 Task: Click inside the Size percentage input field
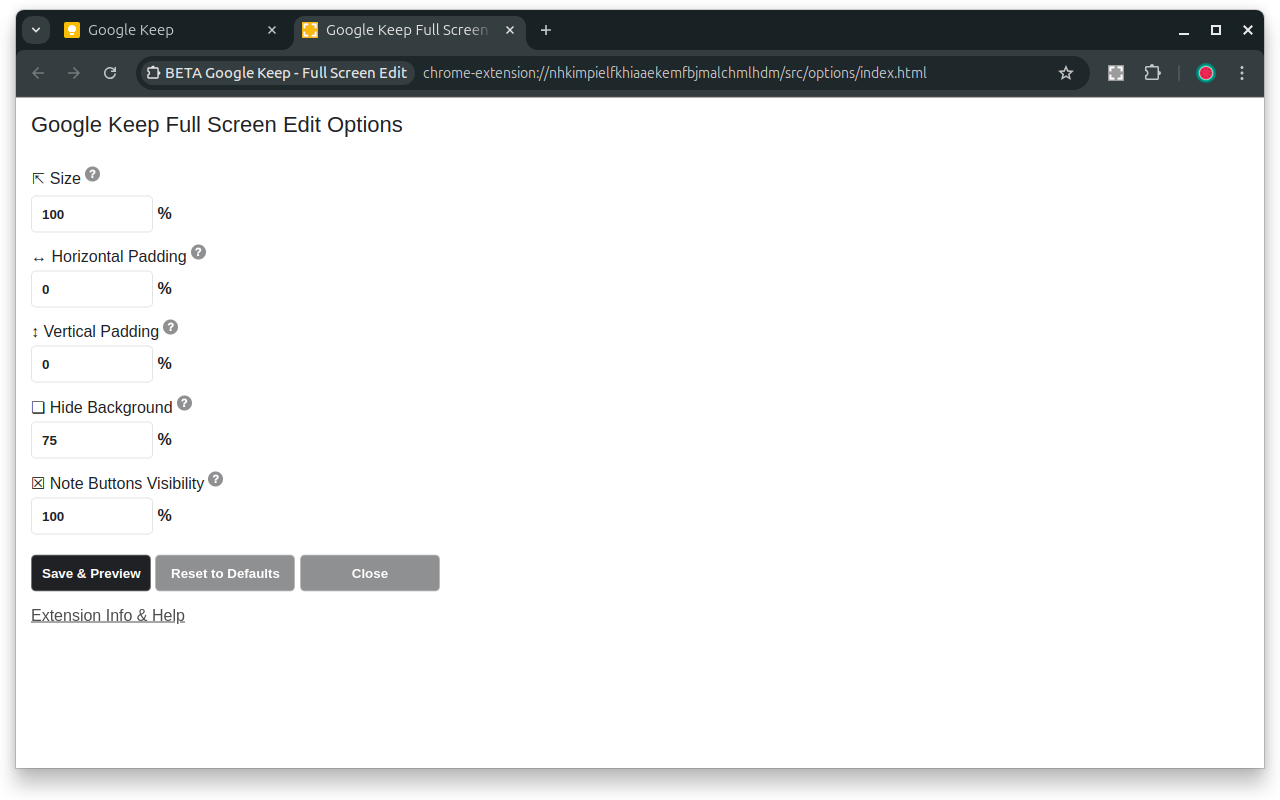[x=91, y=214]
